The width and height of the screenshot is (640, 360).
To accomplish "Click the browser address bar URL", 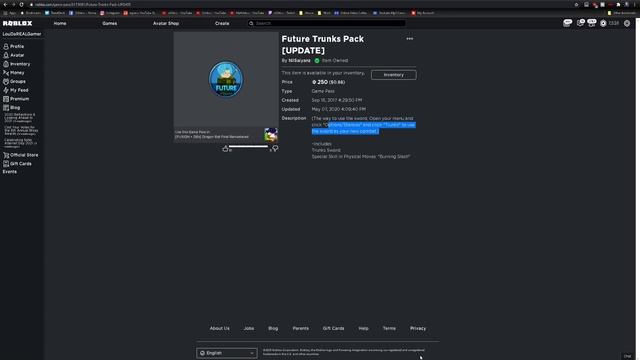I will click(x=83, y=4).
